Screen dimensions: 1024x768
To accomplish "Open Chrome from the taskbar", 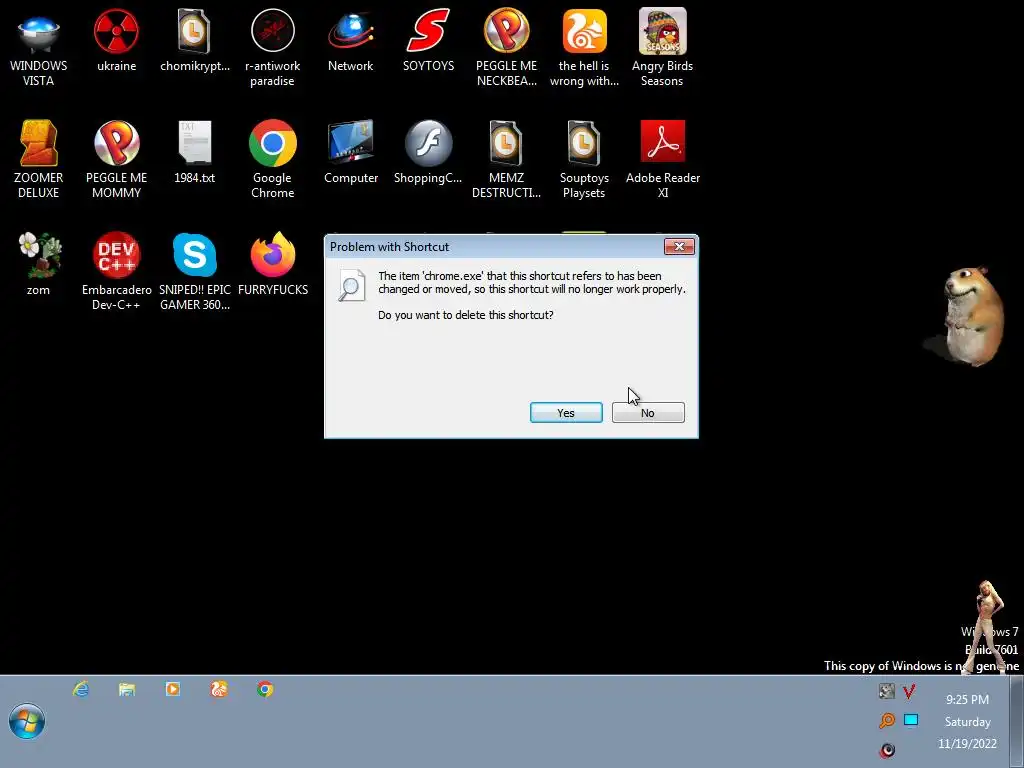I will pos(264,689).
